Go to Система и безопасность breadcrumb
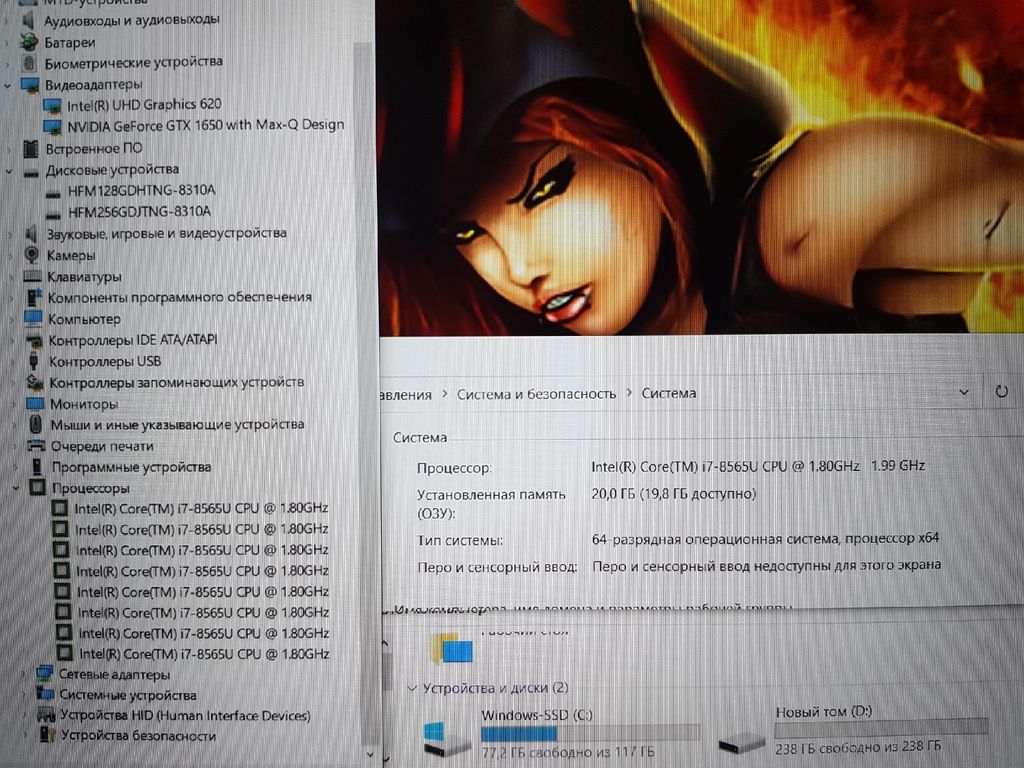Image resolution: width=1024 pixels, height=768 pixels. pyautogui.click(x=536, y=394)
